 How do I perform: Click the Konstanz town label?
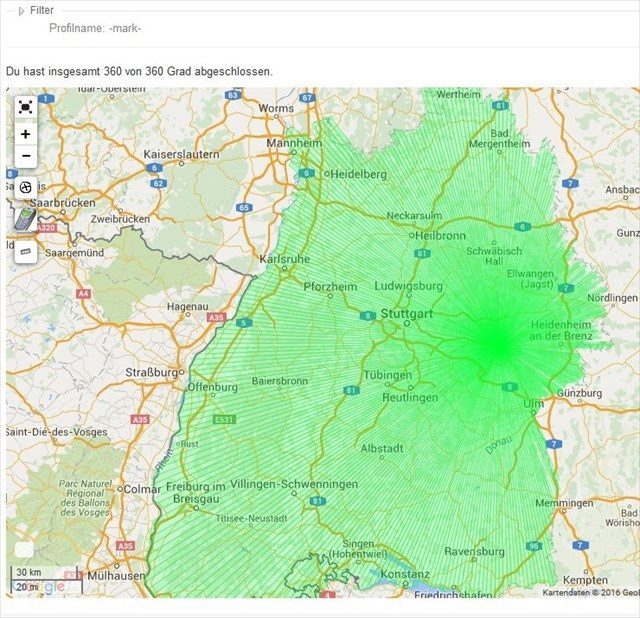(x=405, y=574)
